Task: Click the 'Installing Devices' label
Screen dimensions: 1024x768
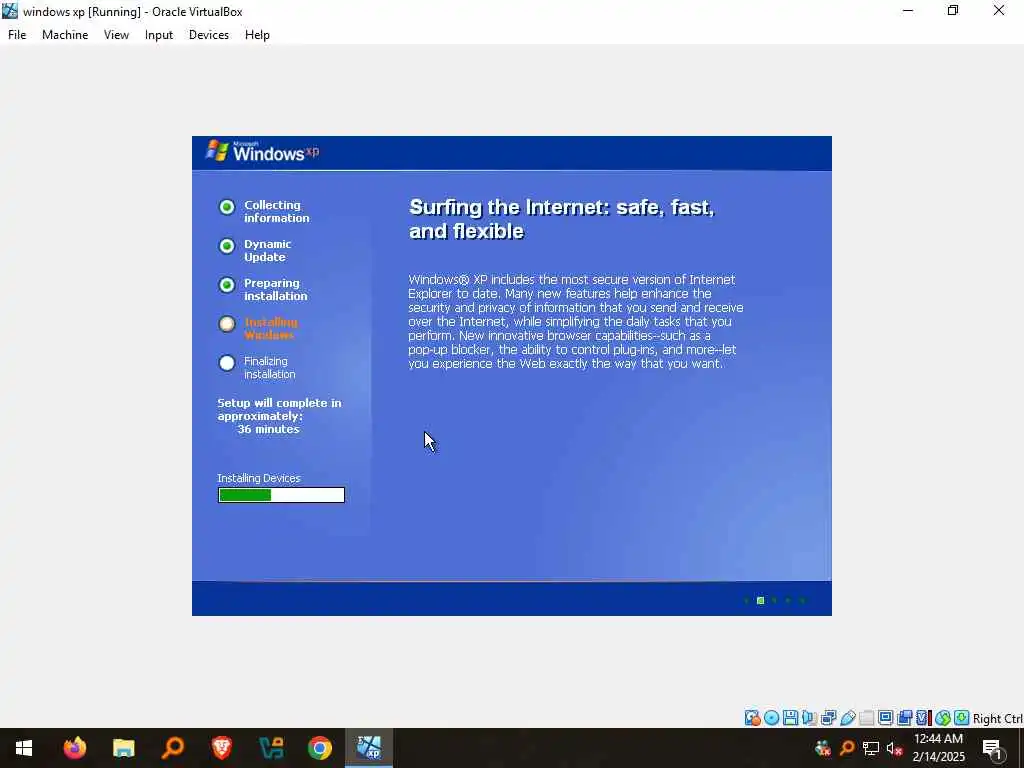Action: [259, 478]
